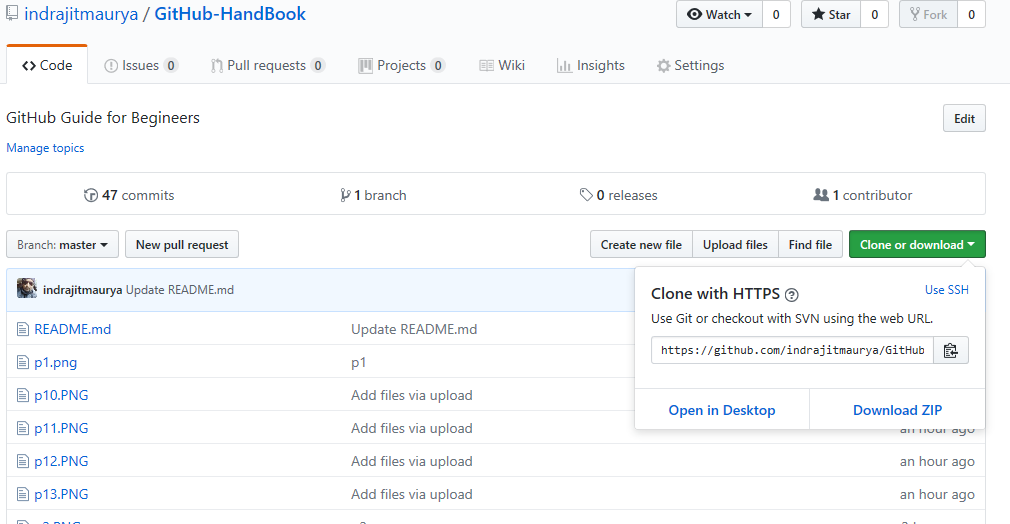Click the 'Update README.md' commit message in README.md row

[414, 329]
